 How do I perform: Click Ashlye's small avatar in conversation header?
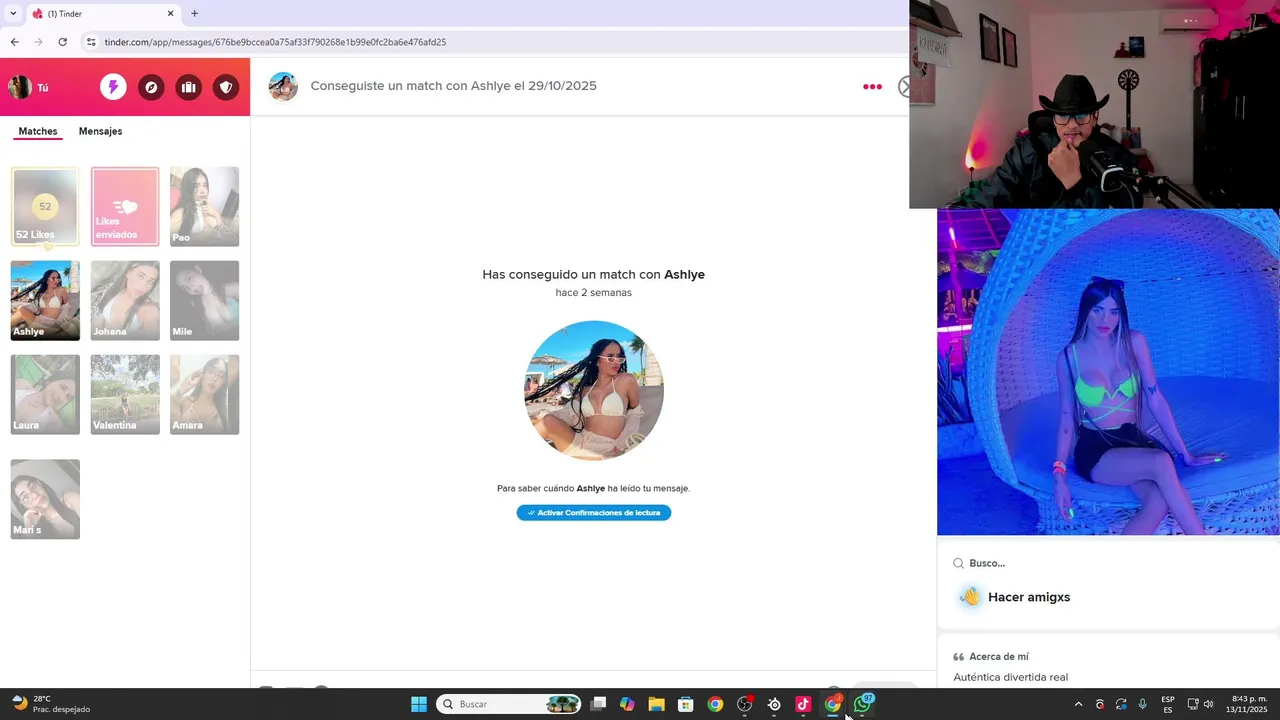point(283,86)
